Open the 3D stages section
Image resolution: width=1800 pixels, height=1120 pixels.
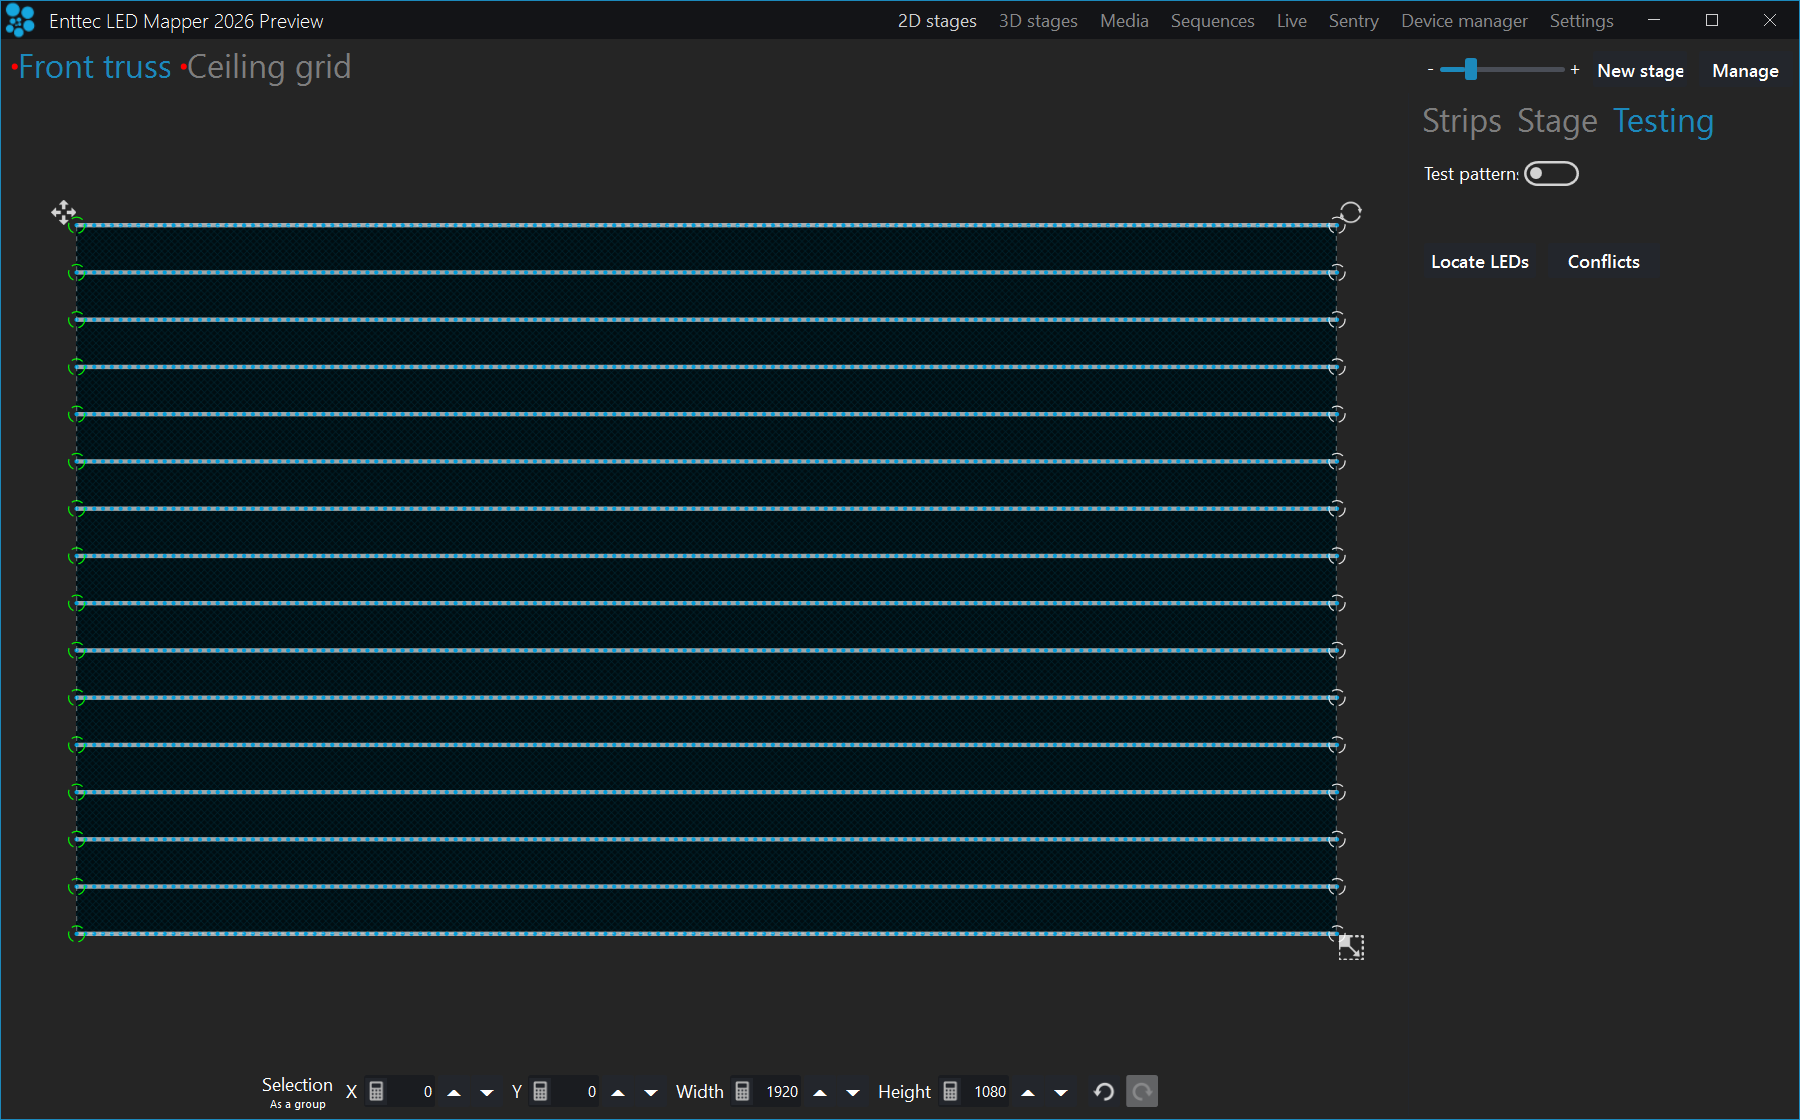coord(1038,21)
